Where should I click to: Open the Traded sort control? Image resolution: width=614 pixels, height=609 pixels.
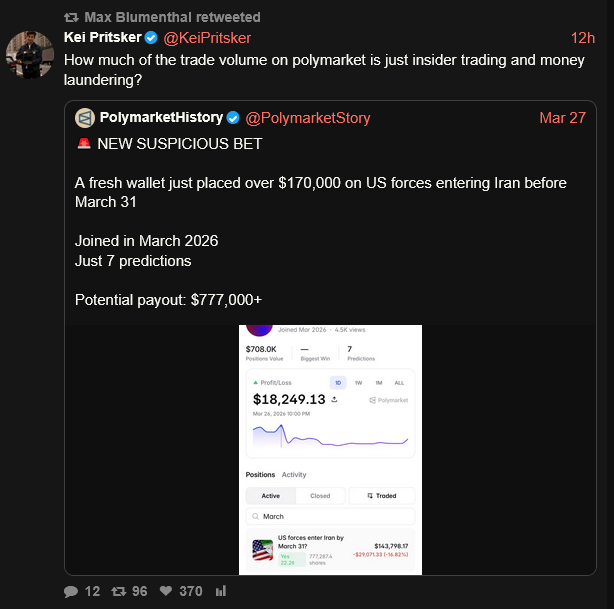pyautogui.click(x=381, y=495)
